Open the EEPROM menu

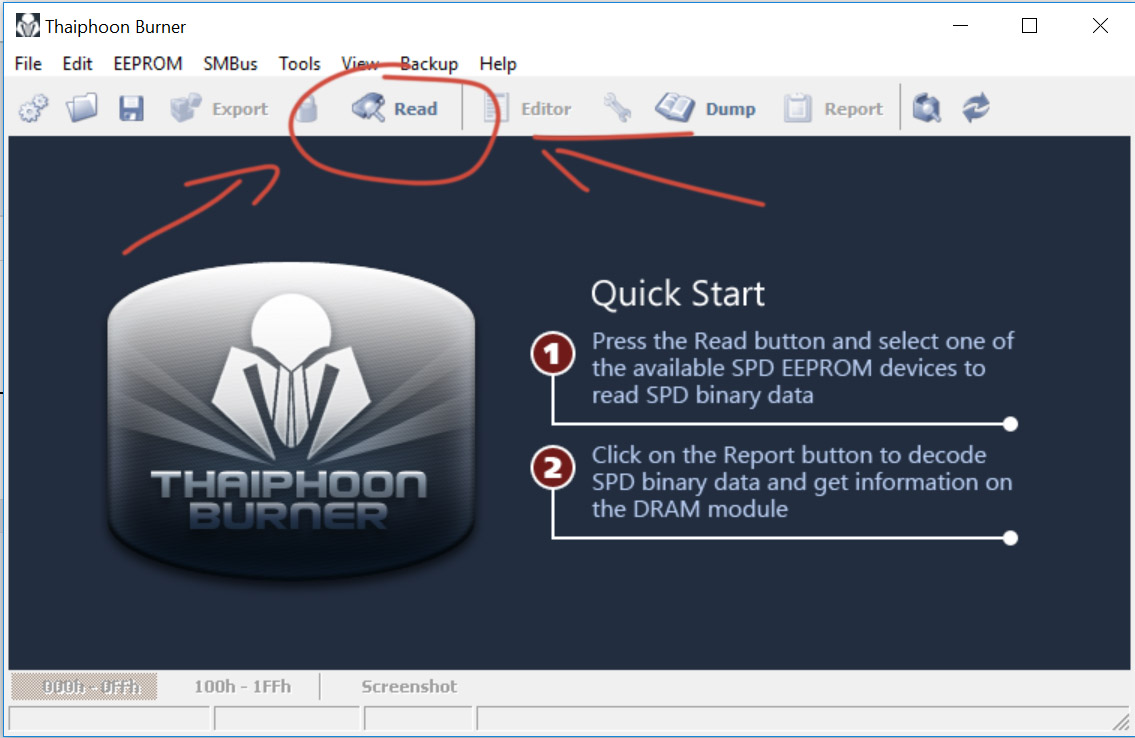pyautogui.click(x=148, y=64)
